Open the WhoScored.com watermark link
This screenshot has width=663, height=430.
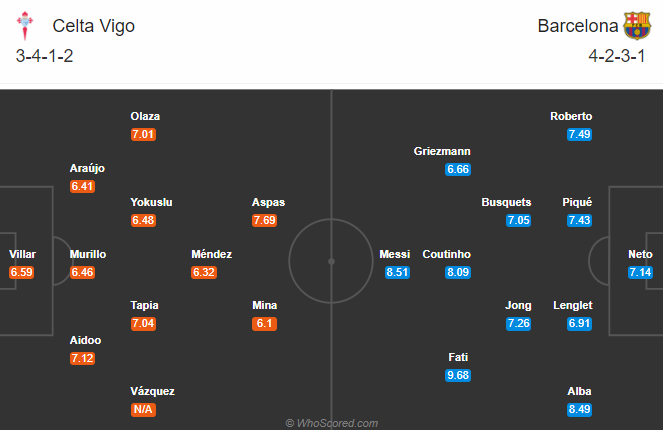pyautogui.click(x=331, y=423)
